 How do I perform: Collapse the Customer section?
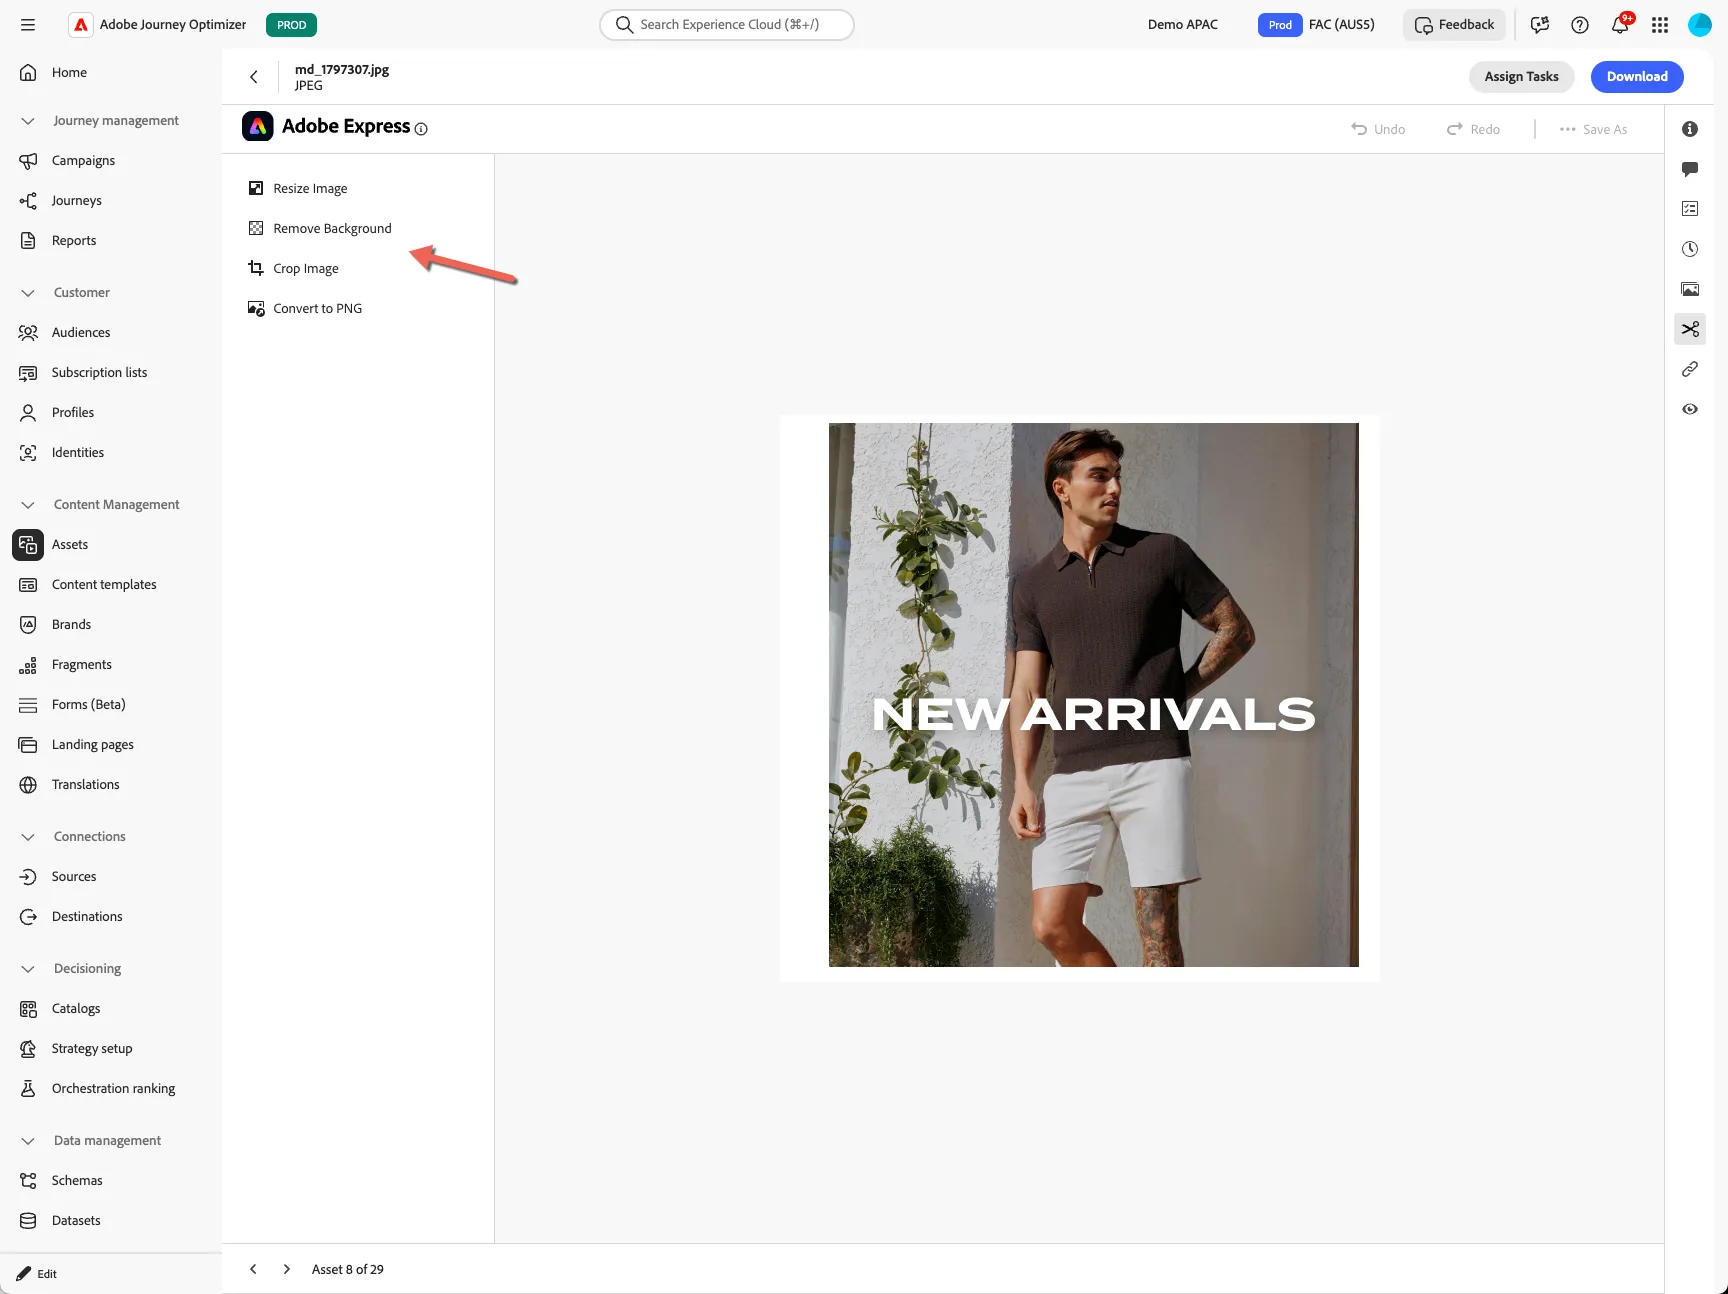[x=28, y=293]
